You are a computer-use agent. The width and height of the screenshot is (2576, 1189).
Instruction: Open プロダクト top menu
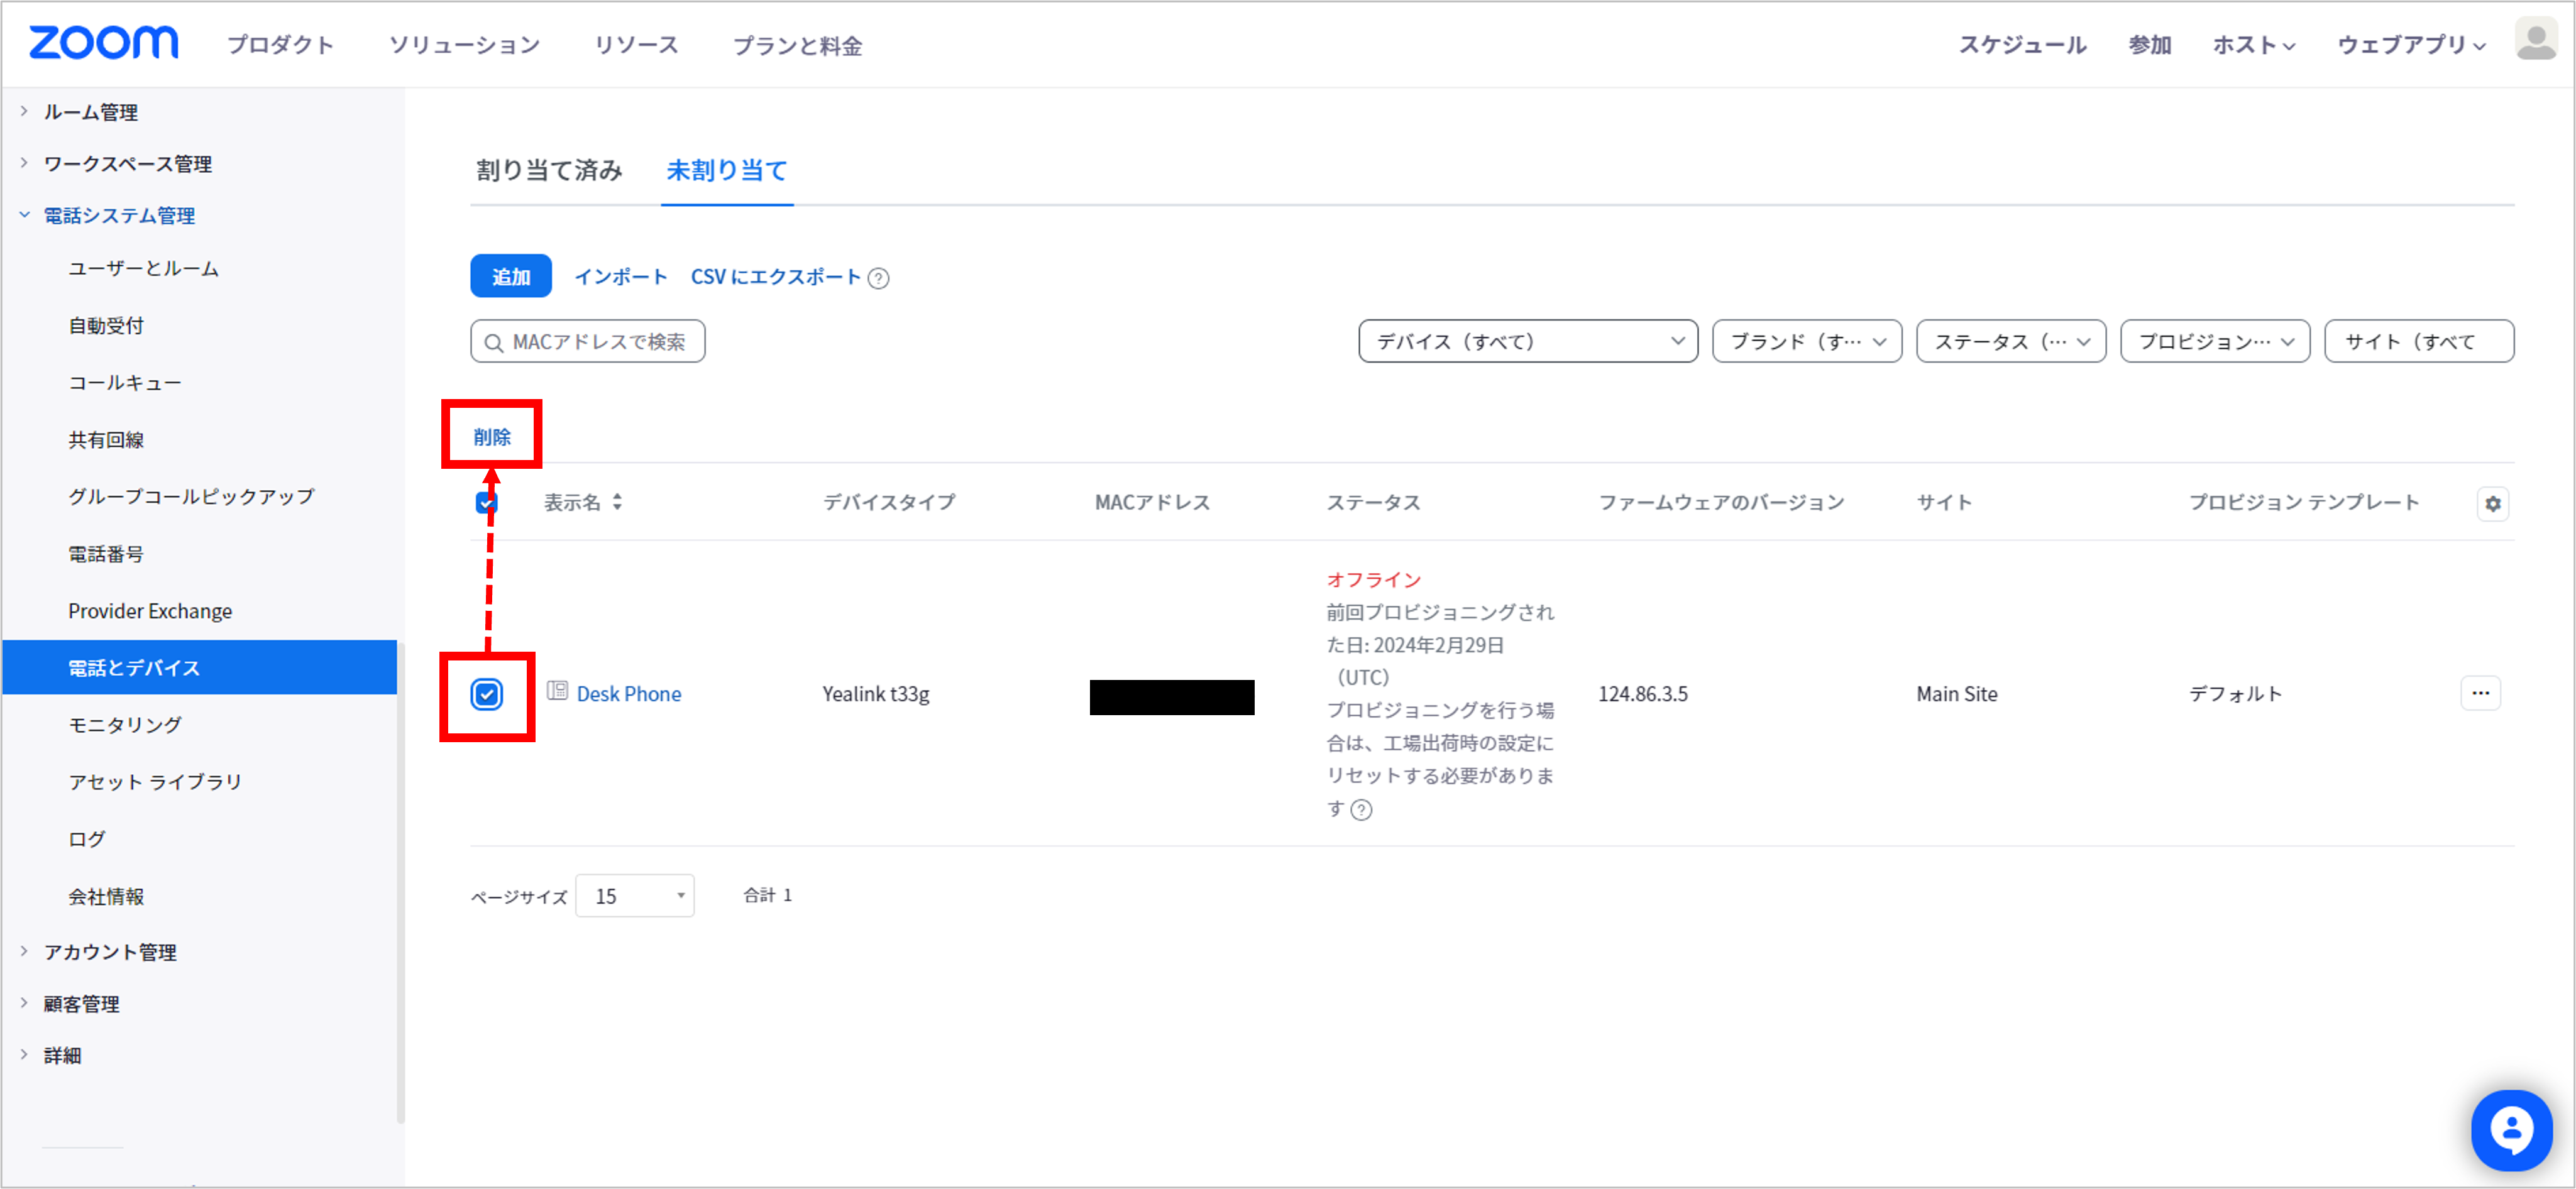pyautogui.click(x=280, y=45)
